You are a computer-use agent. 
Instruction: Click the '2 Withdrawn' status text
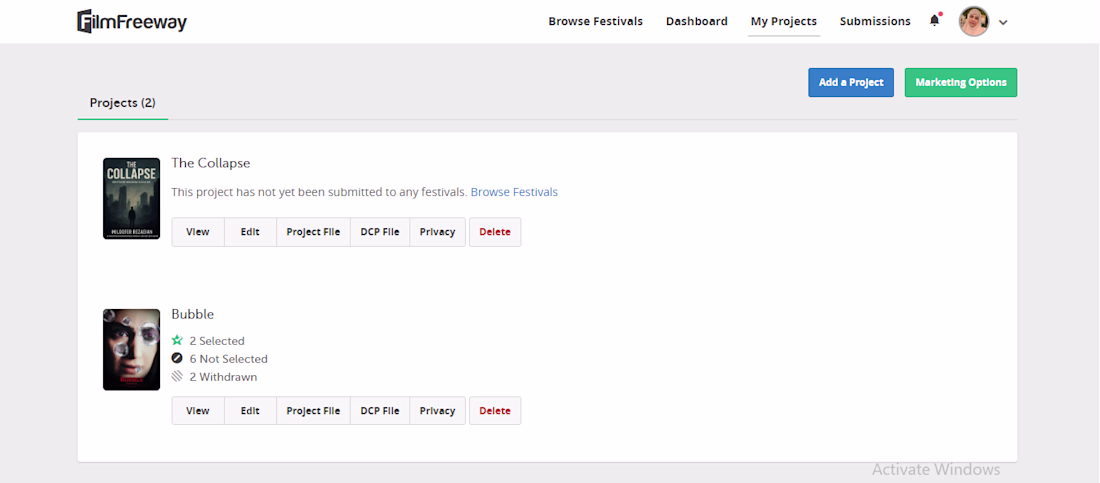223,377
